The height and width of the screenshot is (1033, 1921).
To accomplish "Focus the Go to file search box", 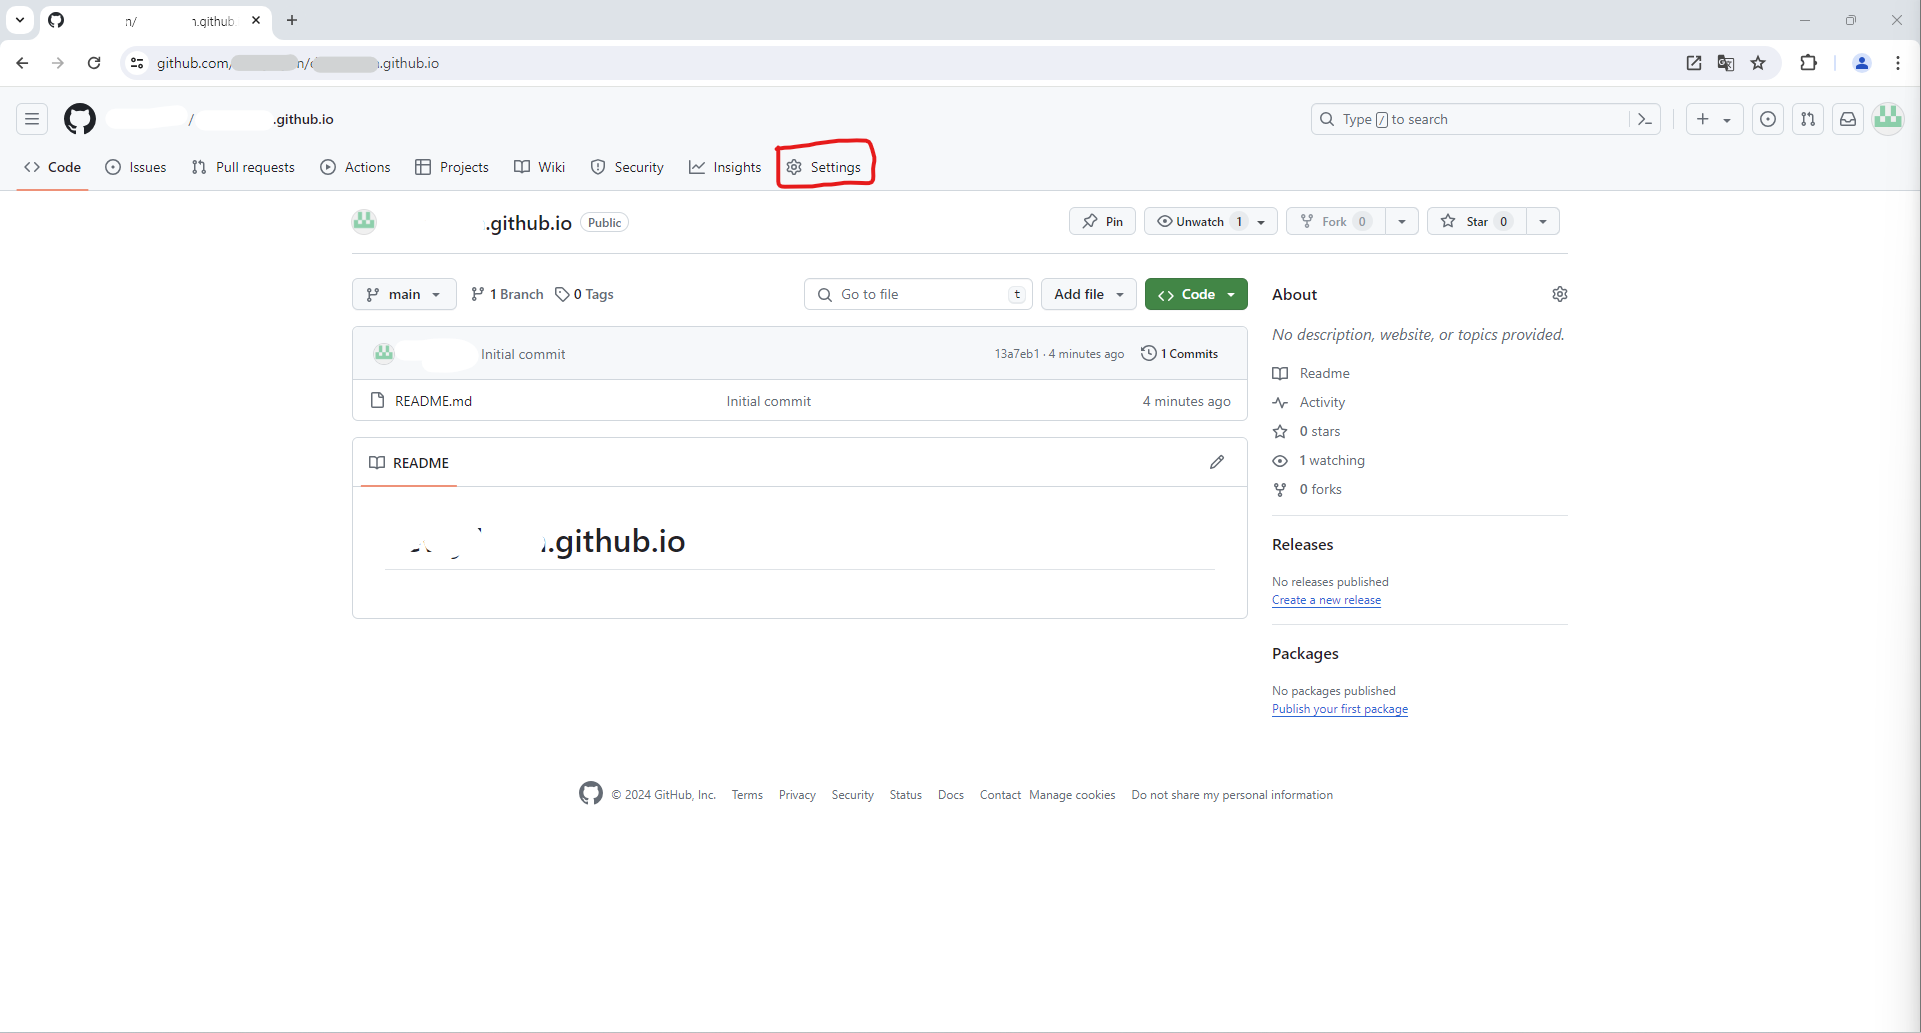I will (918, 294).
